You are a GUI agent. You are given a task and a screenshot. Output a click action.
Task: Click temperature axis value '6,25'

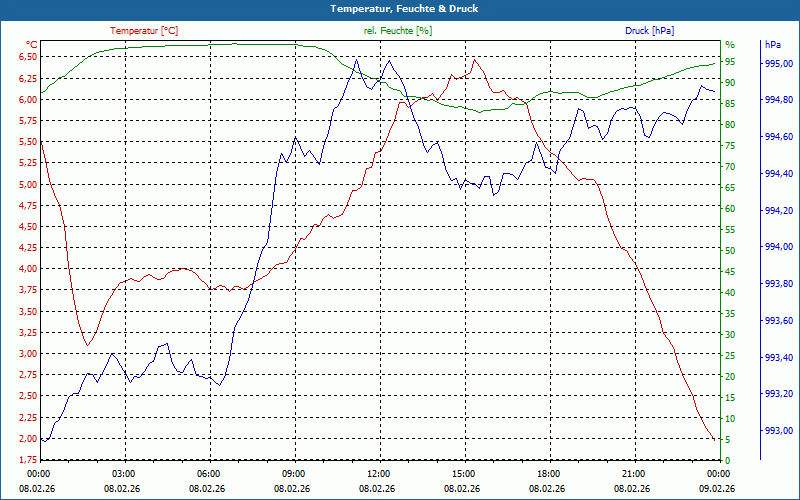pos(28,78)
